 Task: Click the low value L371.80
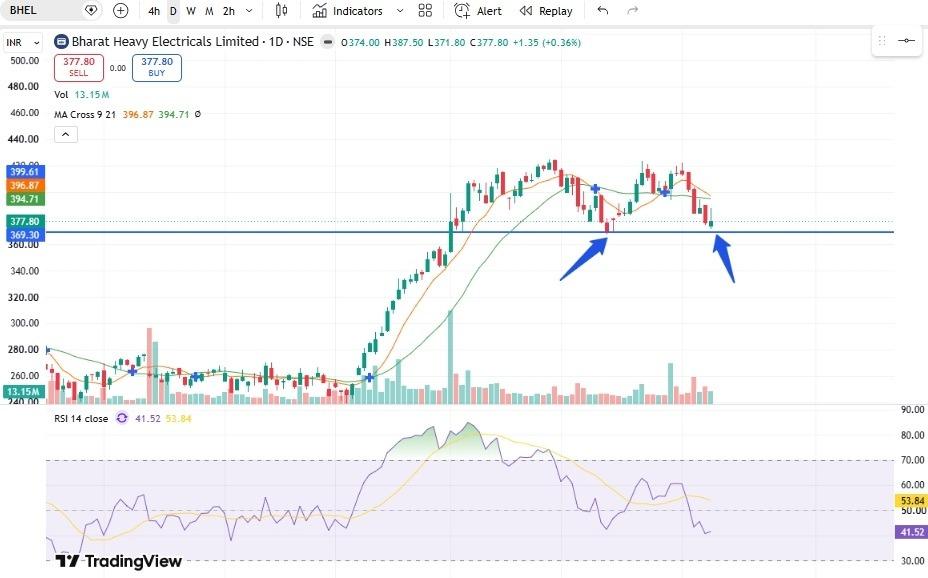[x=447, y=43]
